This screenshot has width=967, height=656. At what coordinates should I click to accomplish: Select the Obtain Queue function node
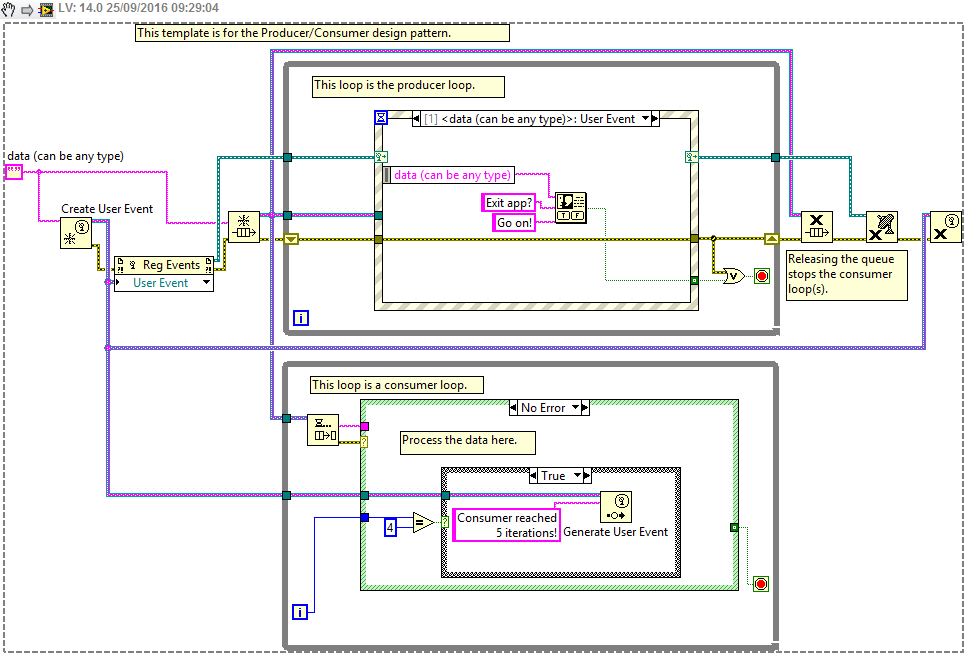coord(243,227)
